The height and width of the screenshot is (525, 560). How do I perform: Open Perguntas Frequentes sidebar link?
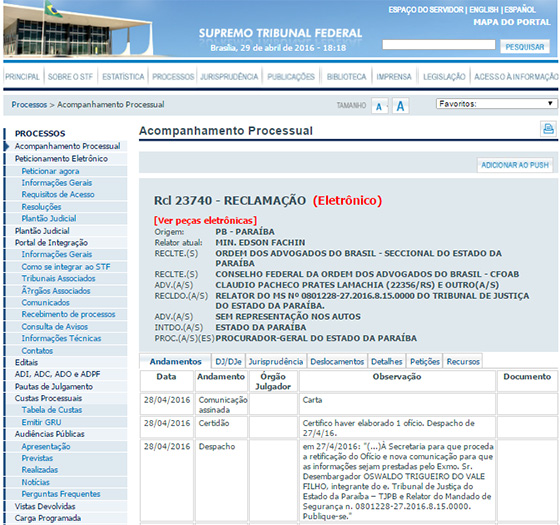tap(61, 494)
